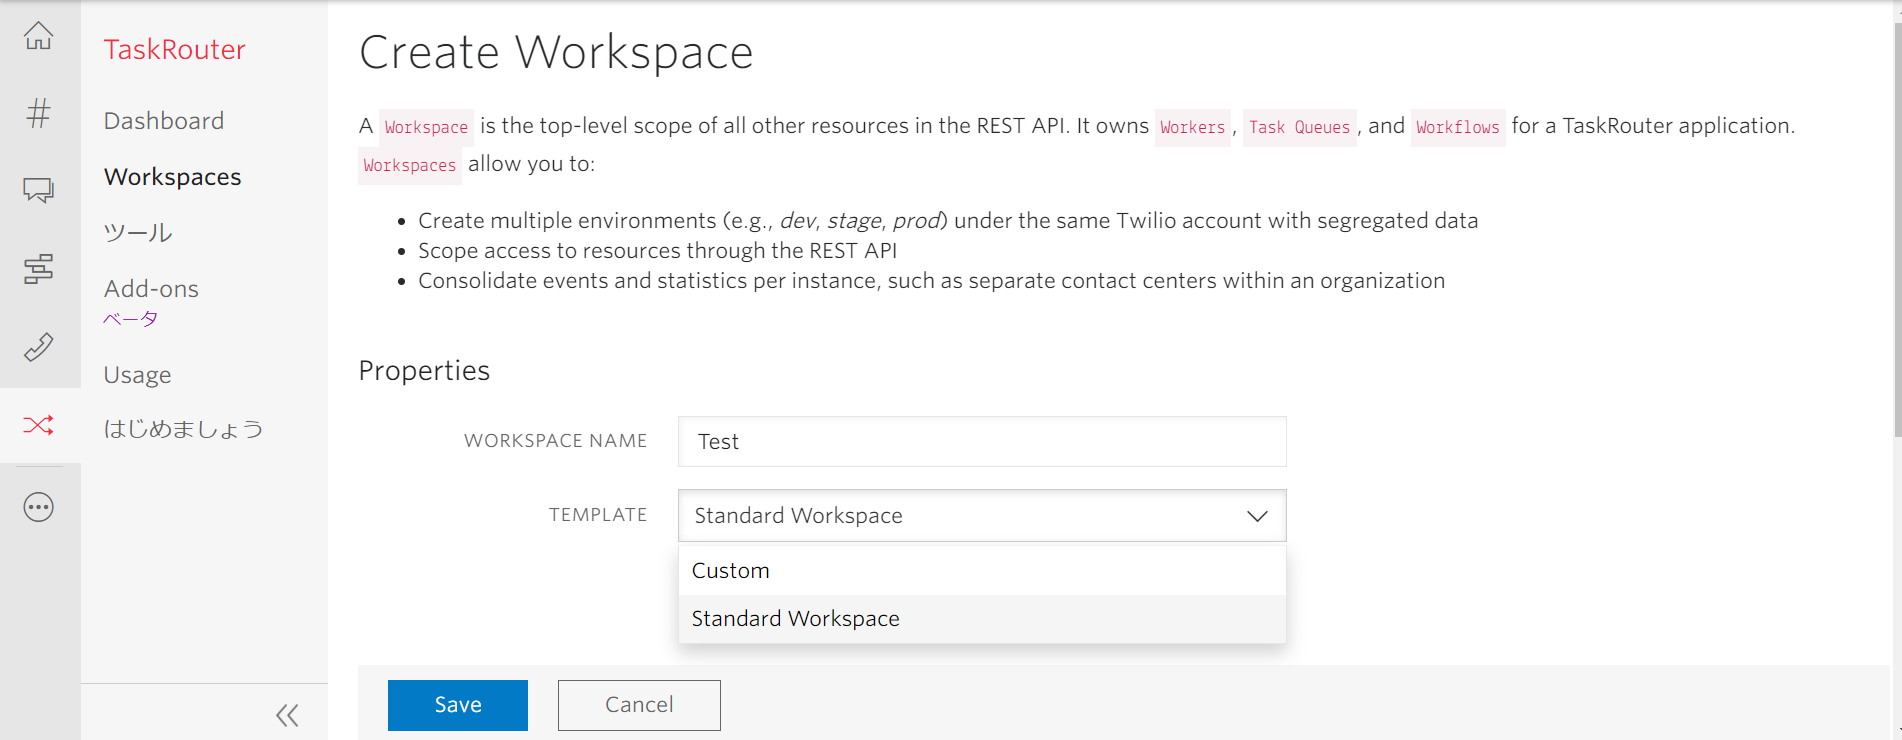1902x740 pixels.
Task: Choose Standard Workspace from template list
Action: [982, 619]
